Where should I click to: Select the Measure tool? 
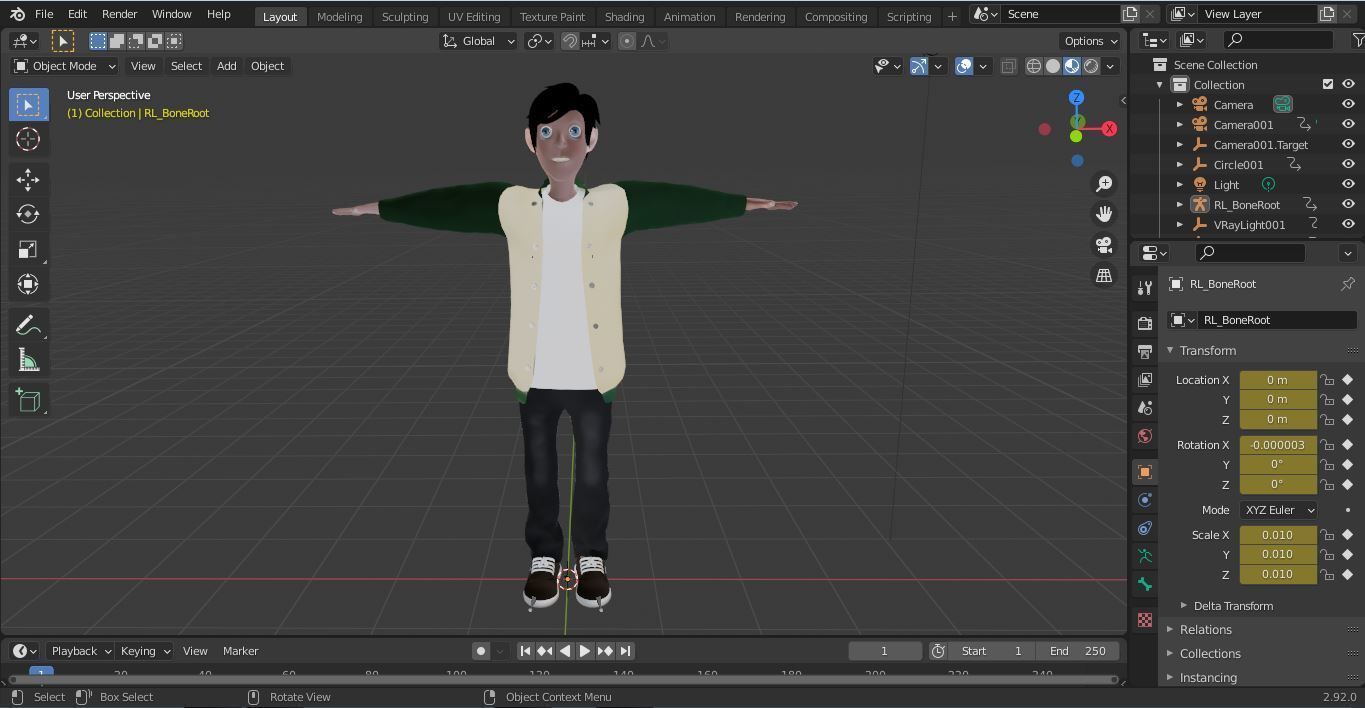28,360
